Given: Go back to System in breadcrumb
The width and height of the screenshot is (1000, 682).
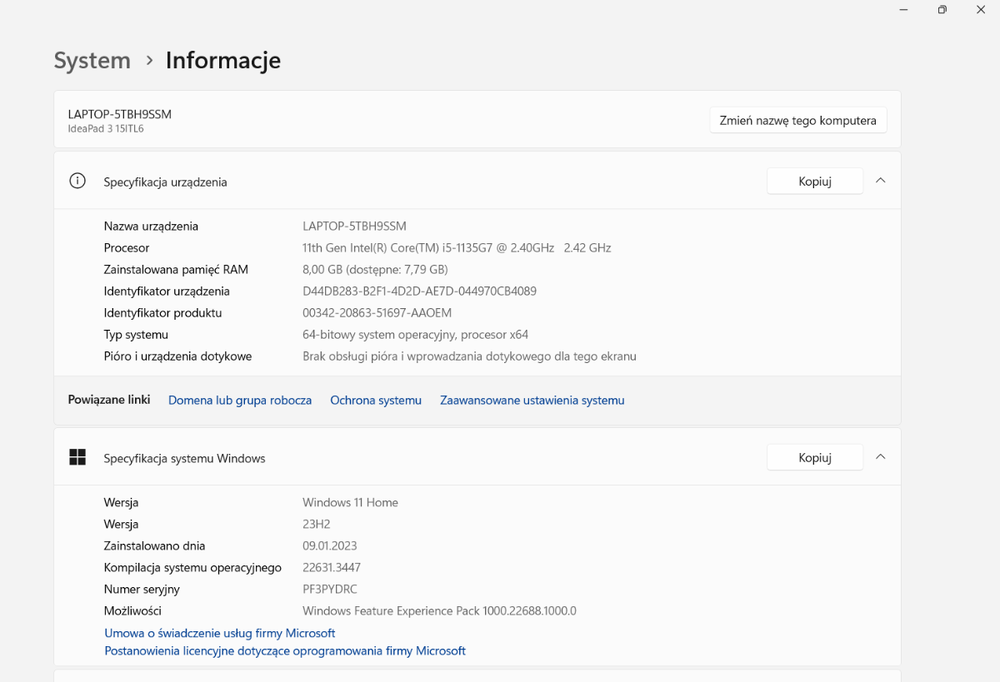Looking at the screenshot, I should click(92, 60).
